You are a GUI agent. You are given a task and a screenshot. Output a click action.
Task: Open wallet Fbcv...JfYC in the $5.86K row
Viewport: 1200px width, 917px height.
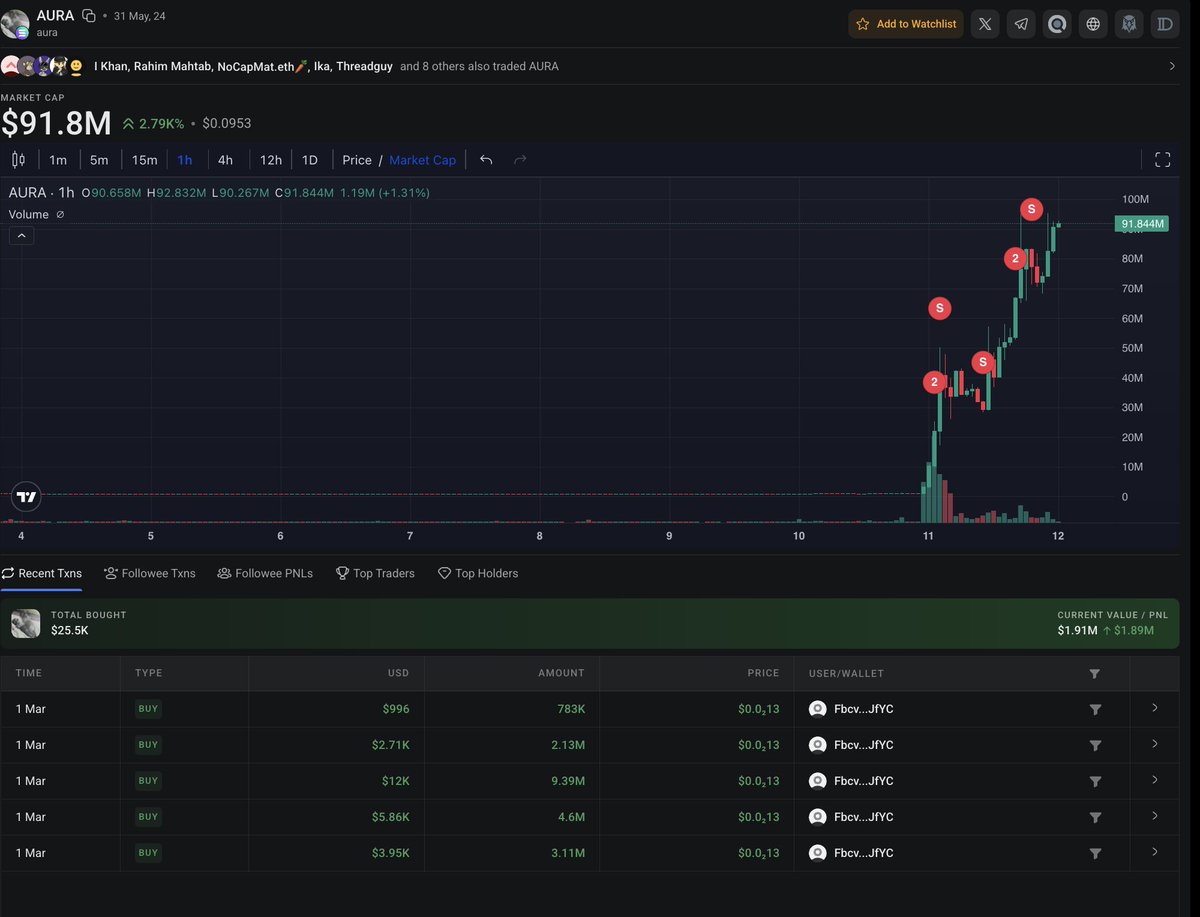[x=864, y=817]
